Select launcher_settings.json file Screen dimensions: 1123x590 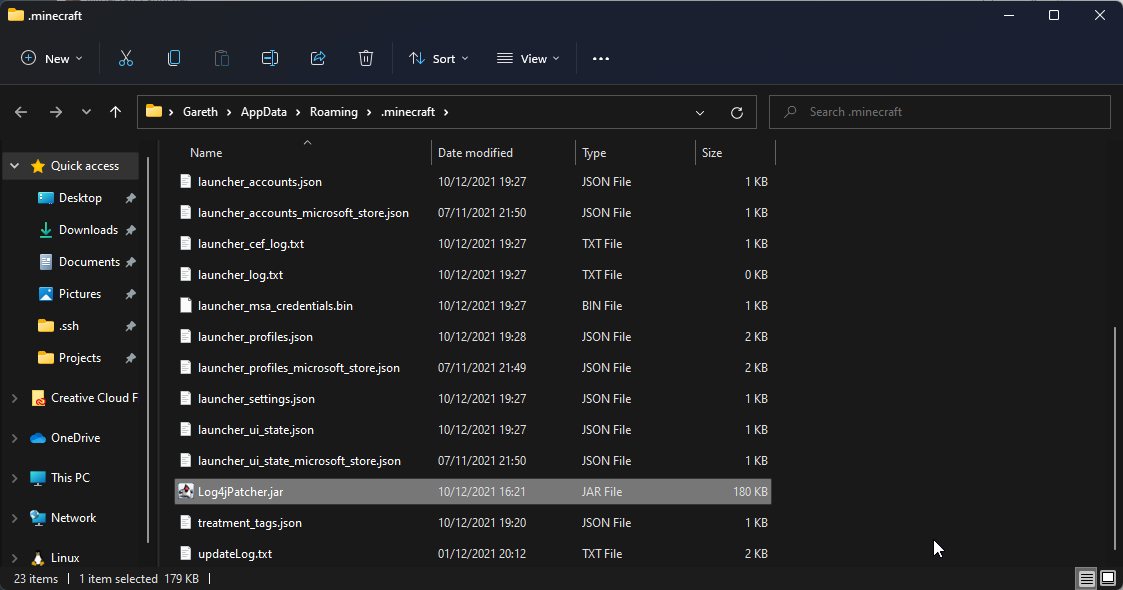coord(473,399)
